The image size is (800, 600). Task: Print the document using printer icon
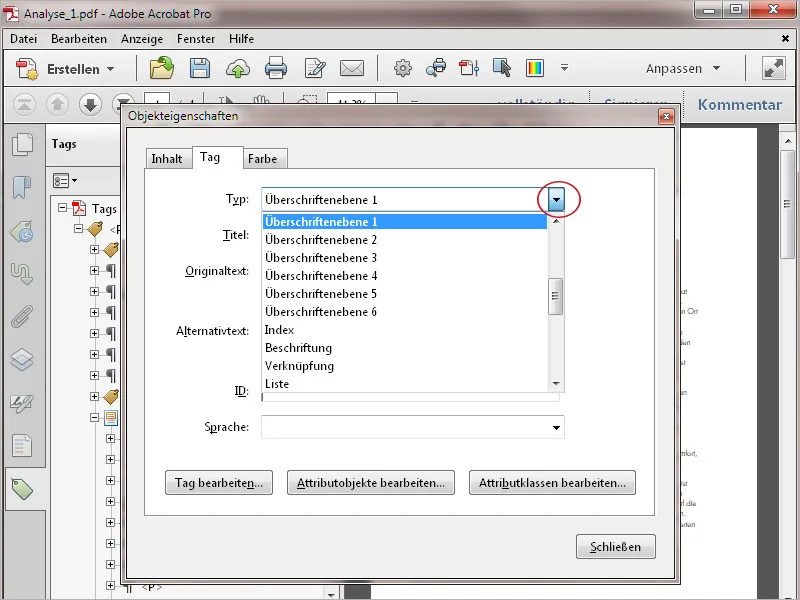pos(276,68)
